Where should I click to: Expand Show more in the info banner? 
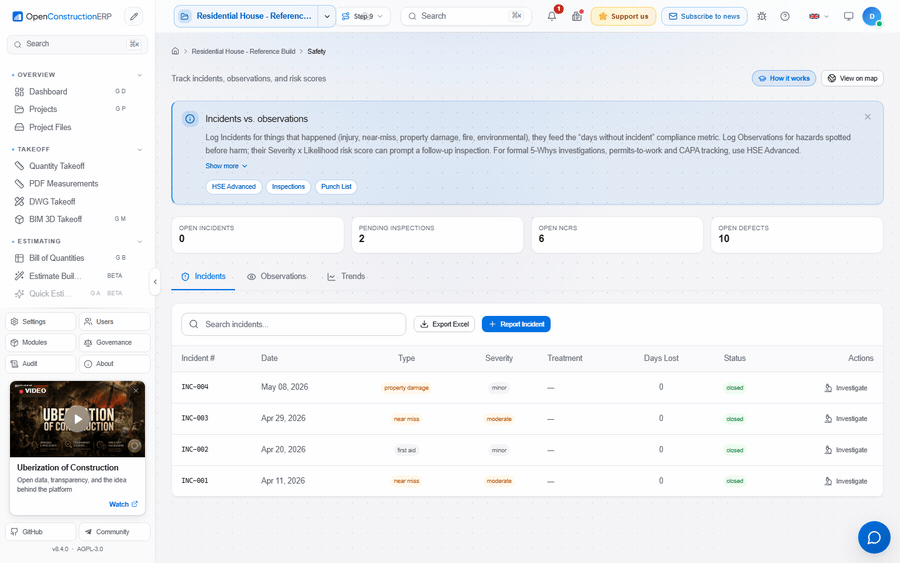226,166
